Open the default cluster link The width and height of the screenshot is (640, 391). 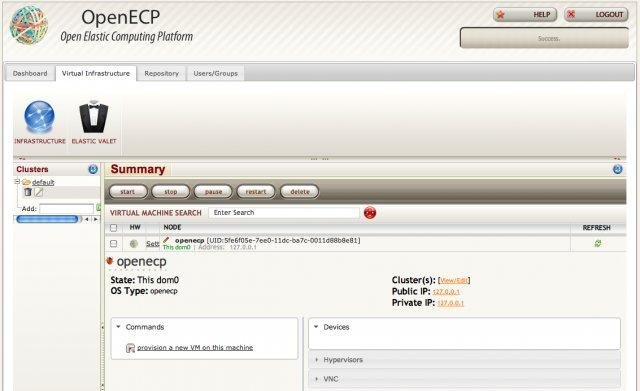[x=43, y=182]
